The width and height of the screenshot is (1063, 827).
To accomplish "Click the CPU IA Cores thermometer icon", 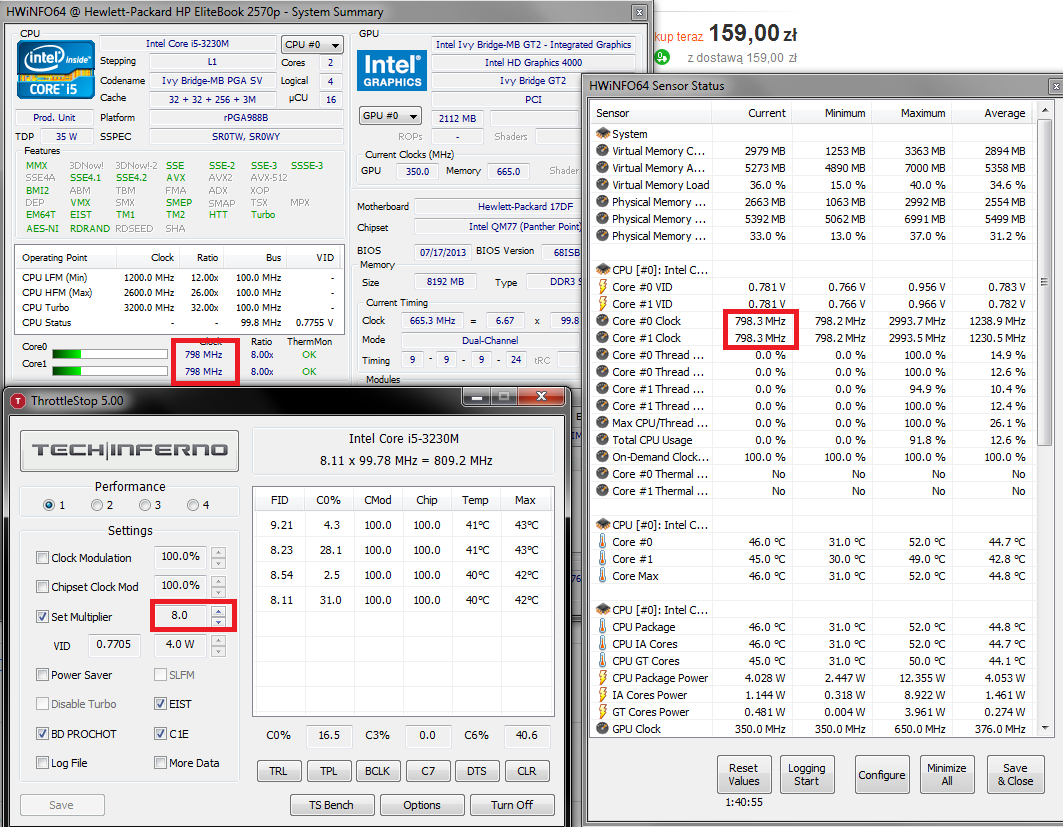I will [x=603, y=643].
